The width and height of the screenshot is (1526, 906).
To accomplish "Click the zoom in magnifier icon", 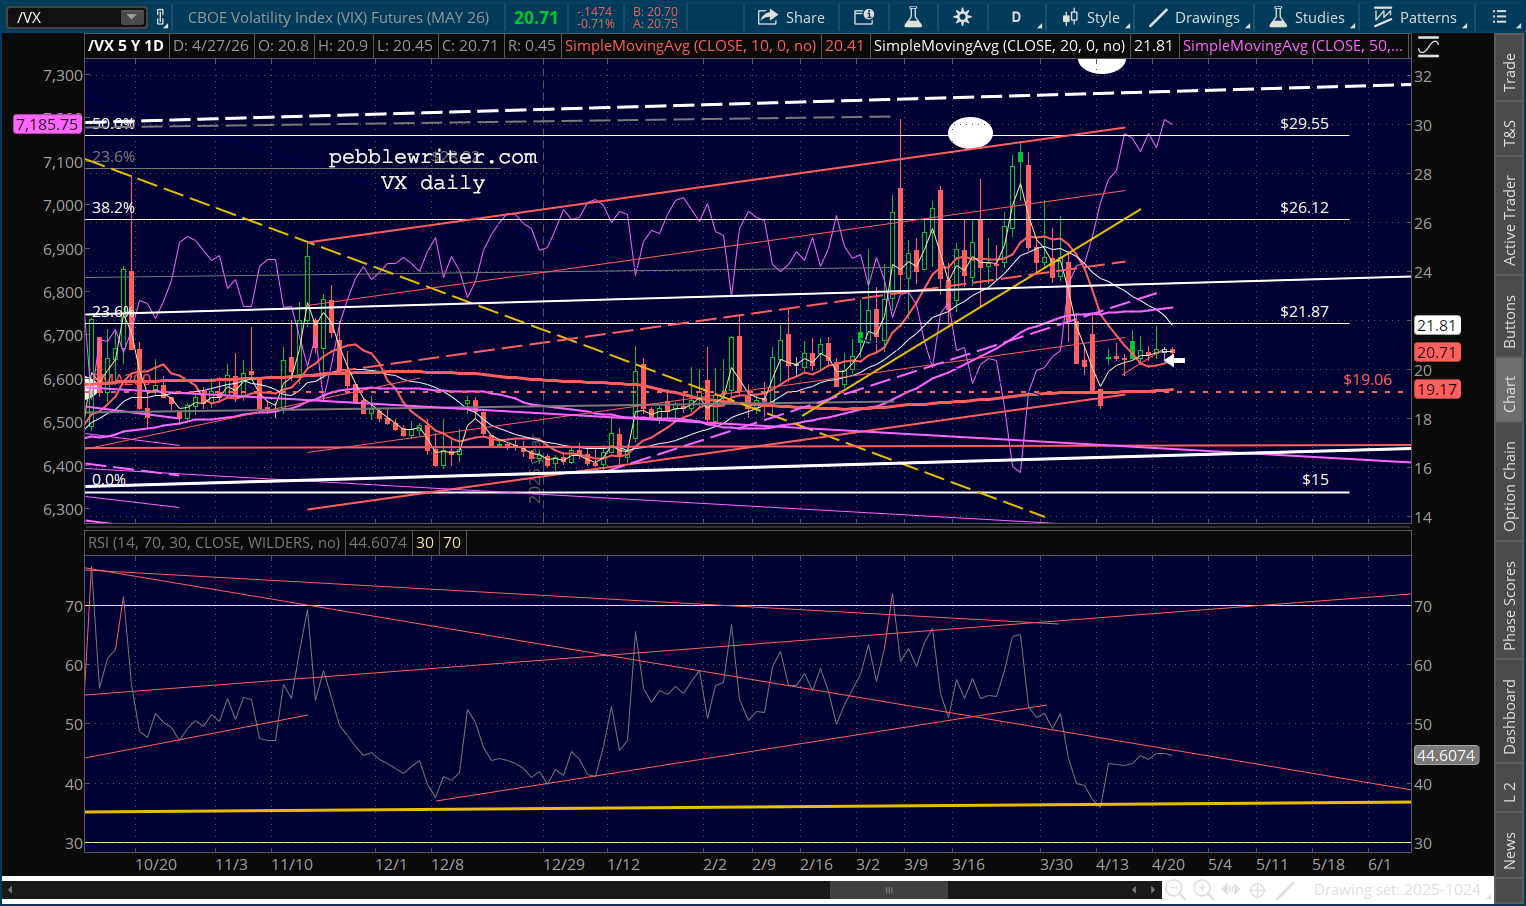I will pyautogui.click(x=1203, y=890).
